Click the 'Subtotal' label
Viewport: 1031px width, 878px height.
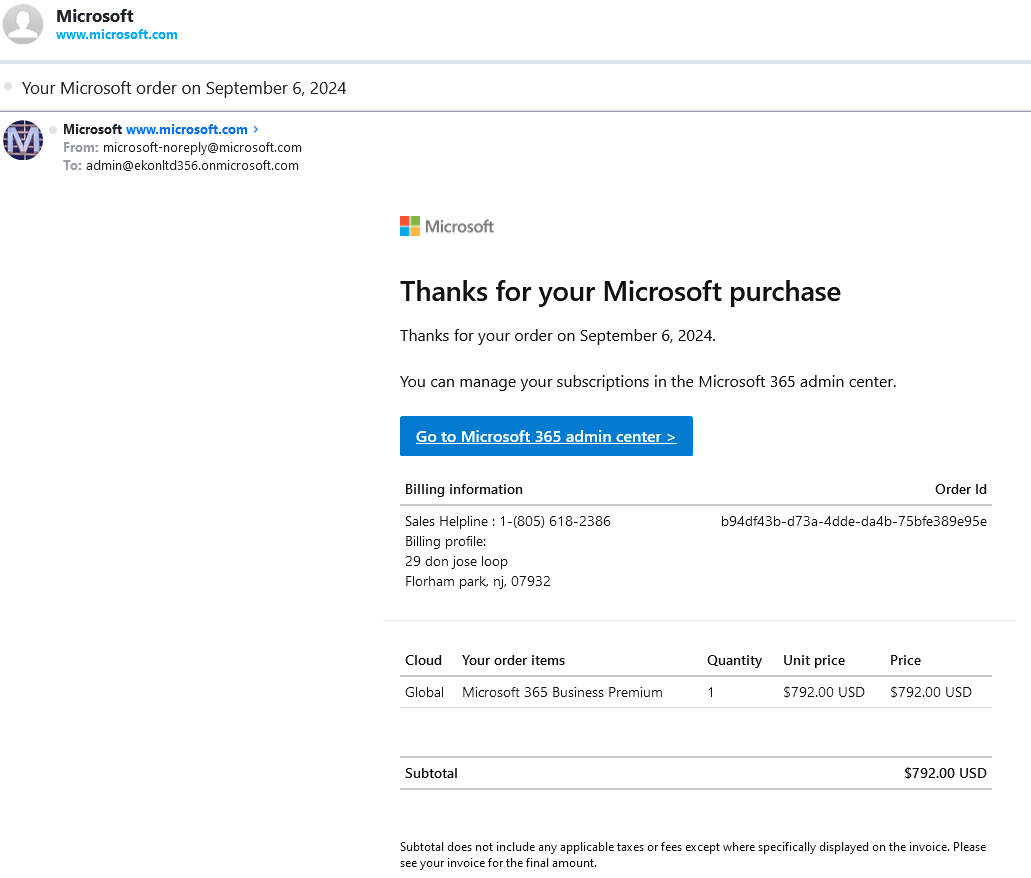pyautogui.click(x=431, y=773)
